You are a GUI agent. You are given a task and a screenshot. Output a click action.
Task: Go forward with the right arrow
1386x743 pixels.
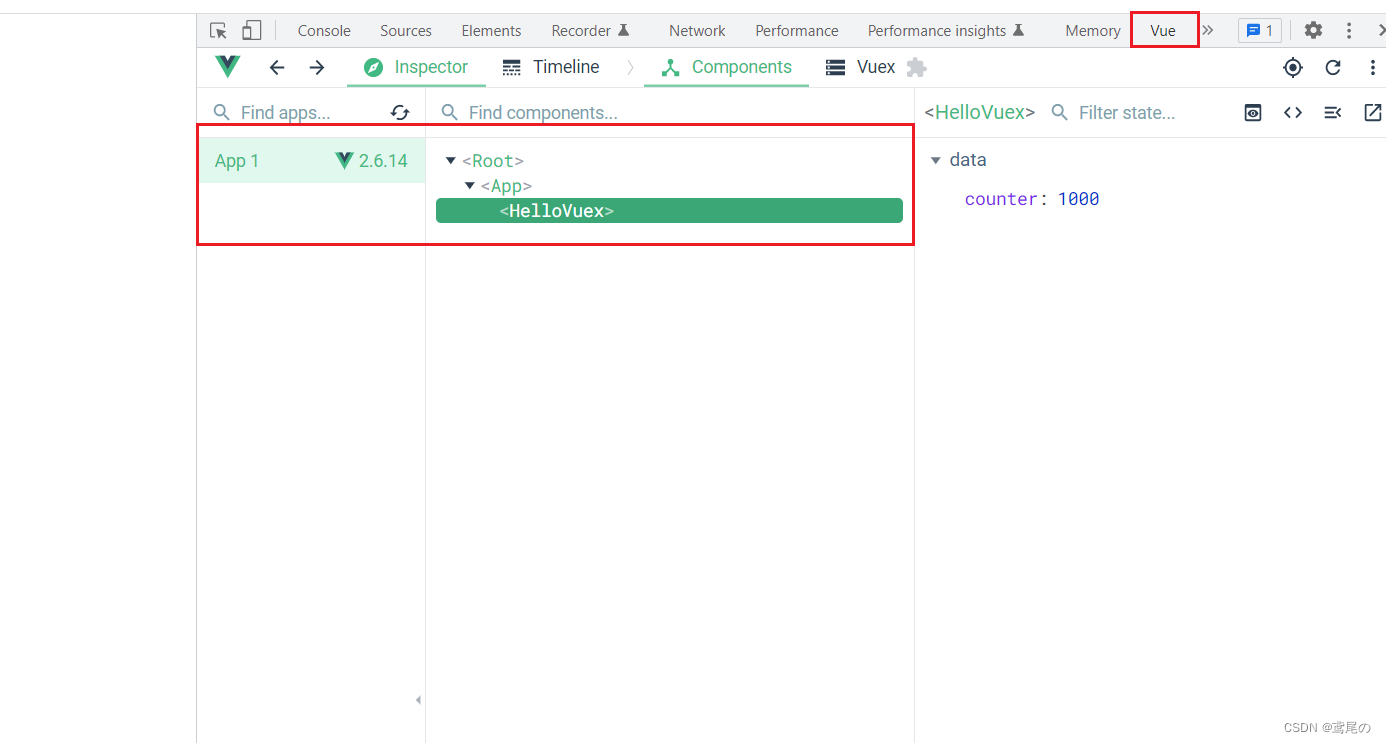click(x=317, y=67)
